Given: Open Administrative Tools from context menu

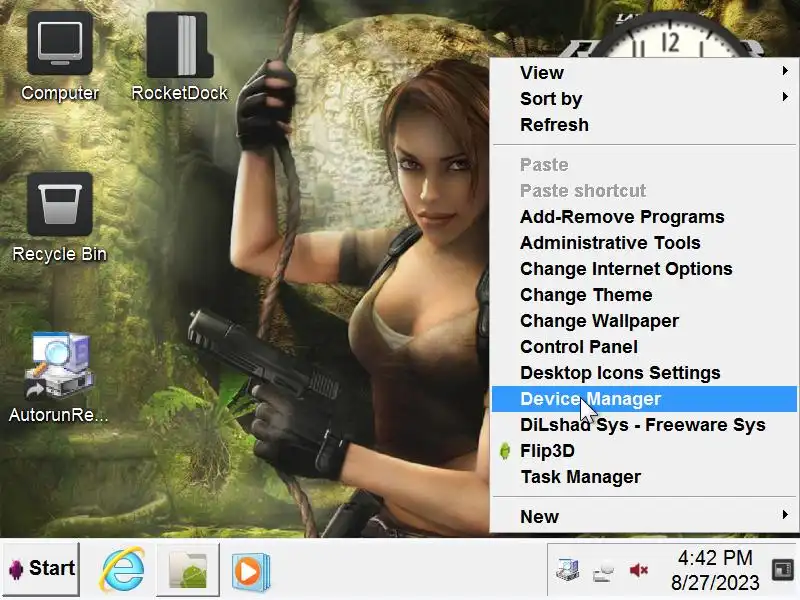Looking at the screenshot, I should pos(644,243).
